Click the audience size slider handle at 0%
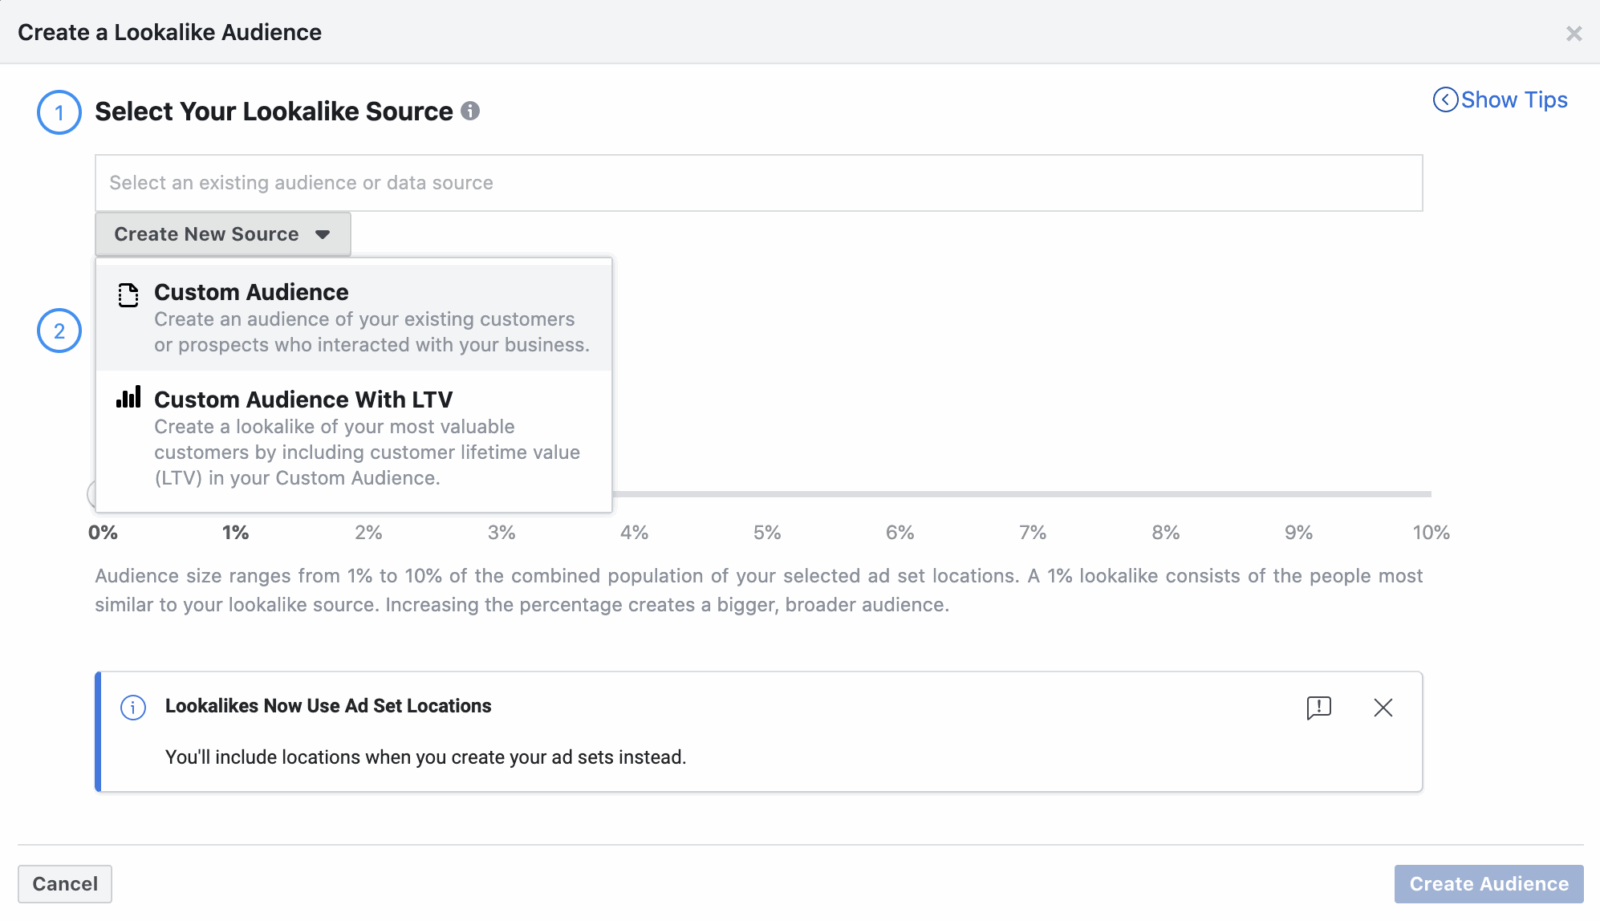The width and height of the screenshot is (1600, 921). pos(100,493)
